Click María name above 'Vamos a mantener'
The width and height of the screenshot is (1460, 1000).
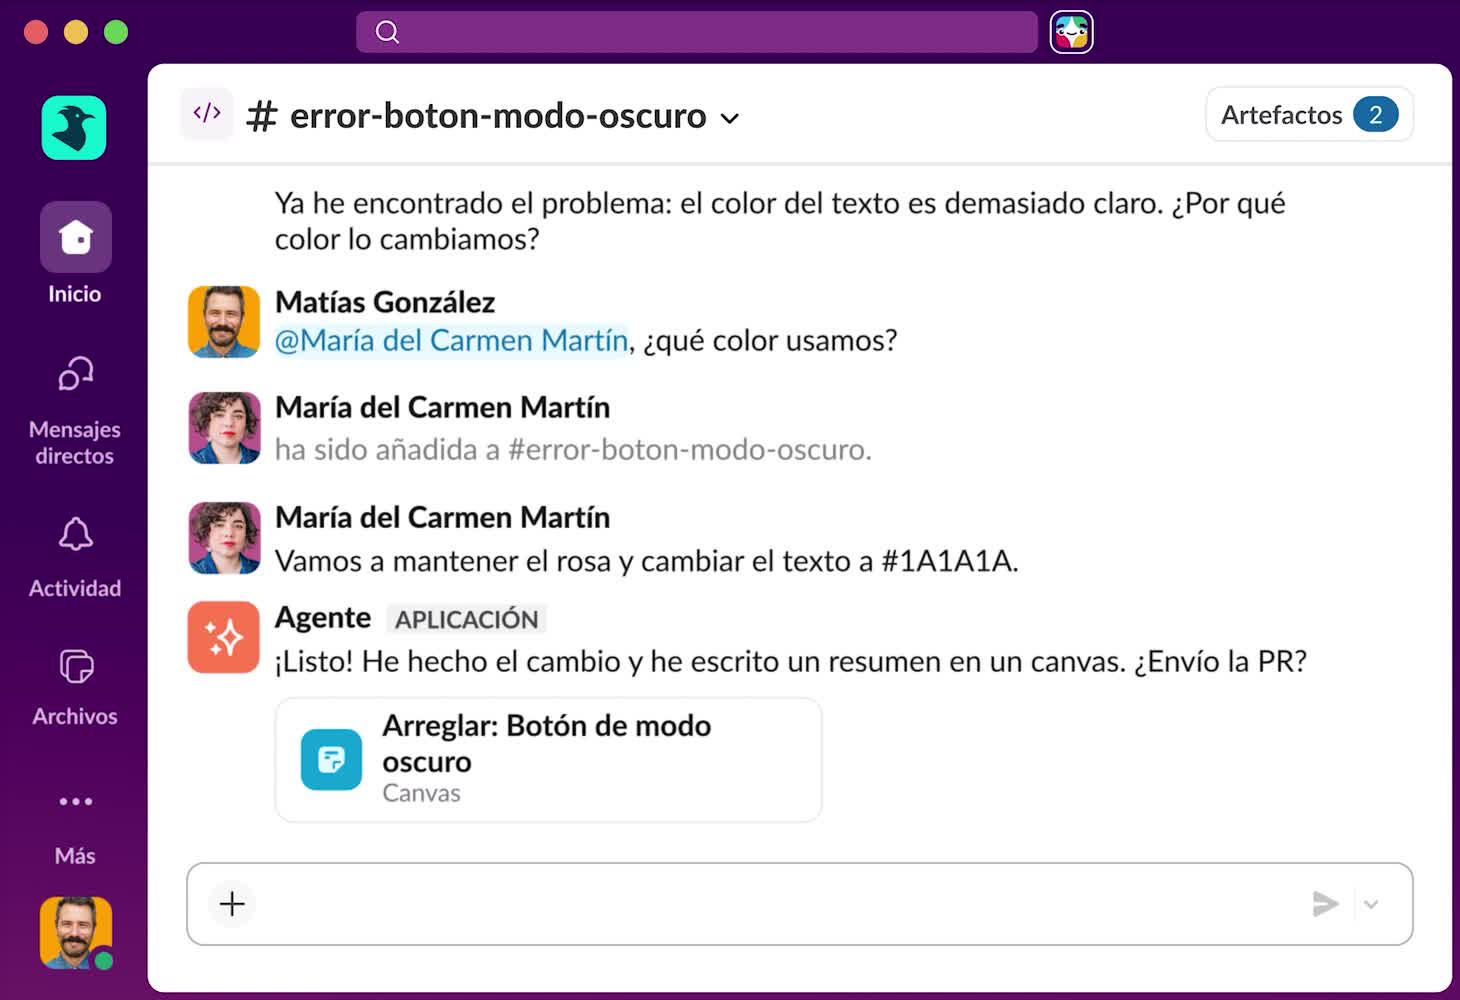click(x=442, y=517)
